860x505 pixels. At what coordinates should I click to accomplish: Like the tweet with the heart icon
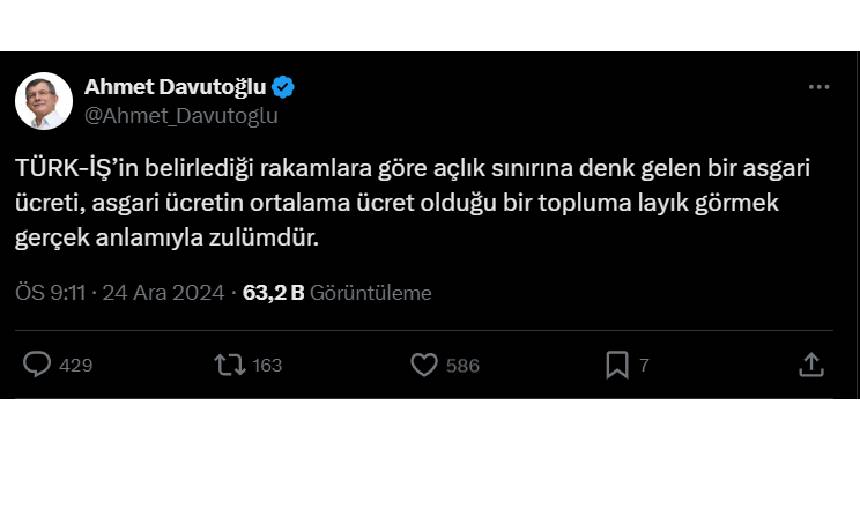tap(424, 365)
